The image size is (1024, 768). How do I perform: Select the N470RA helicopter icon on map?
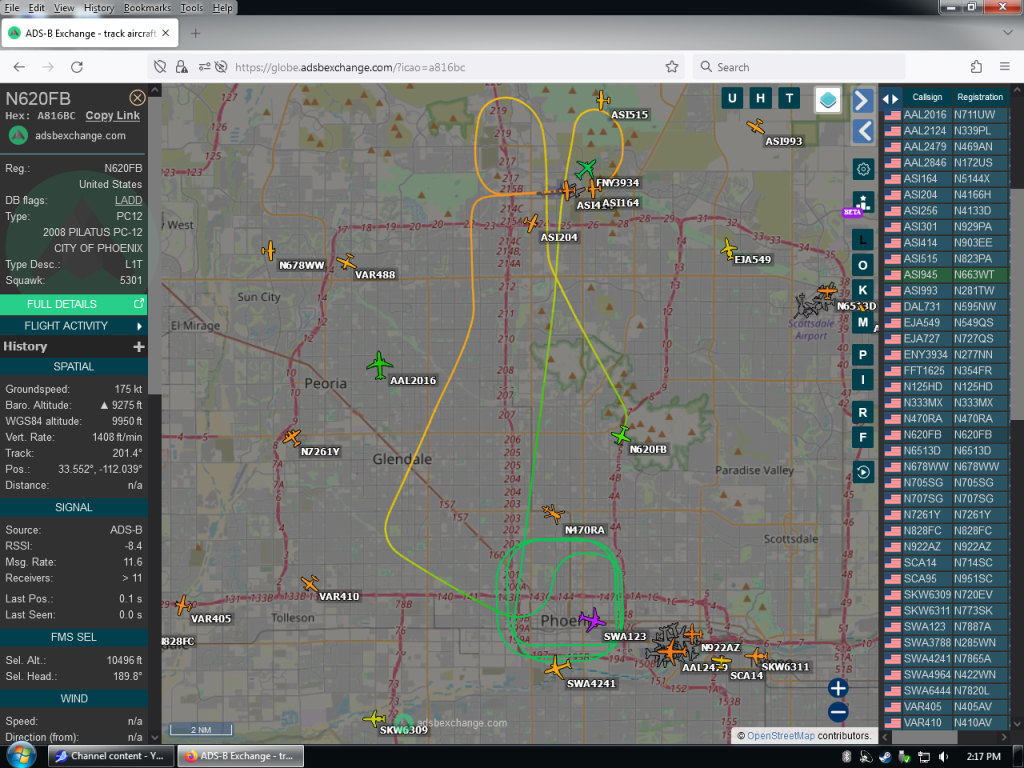[x=553, y=514]
